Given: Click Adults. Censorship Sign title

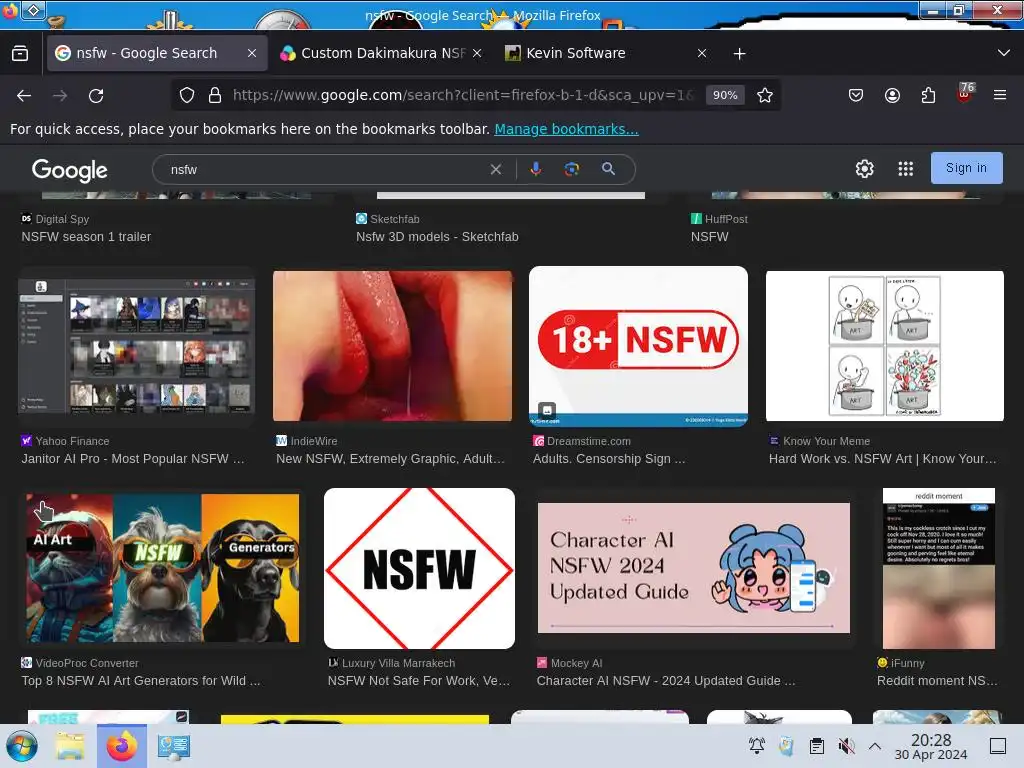Looking at the screenshot, I should (609, 458).
